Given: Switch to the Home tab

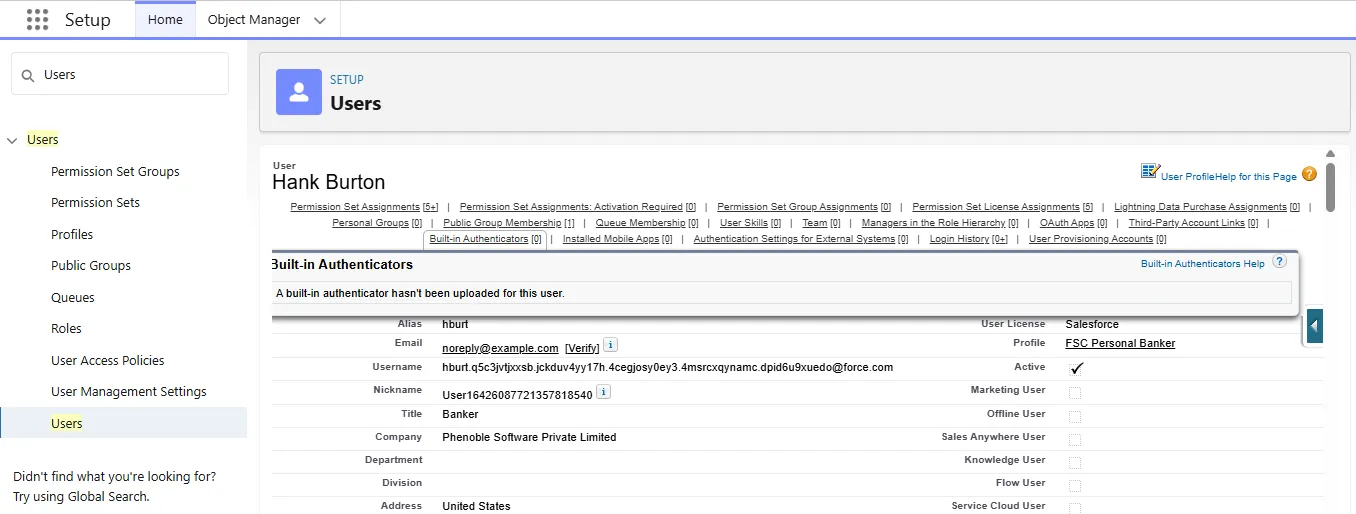Looking at the screenshot, I should (x=165, y=20).
